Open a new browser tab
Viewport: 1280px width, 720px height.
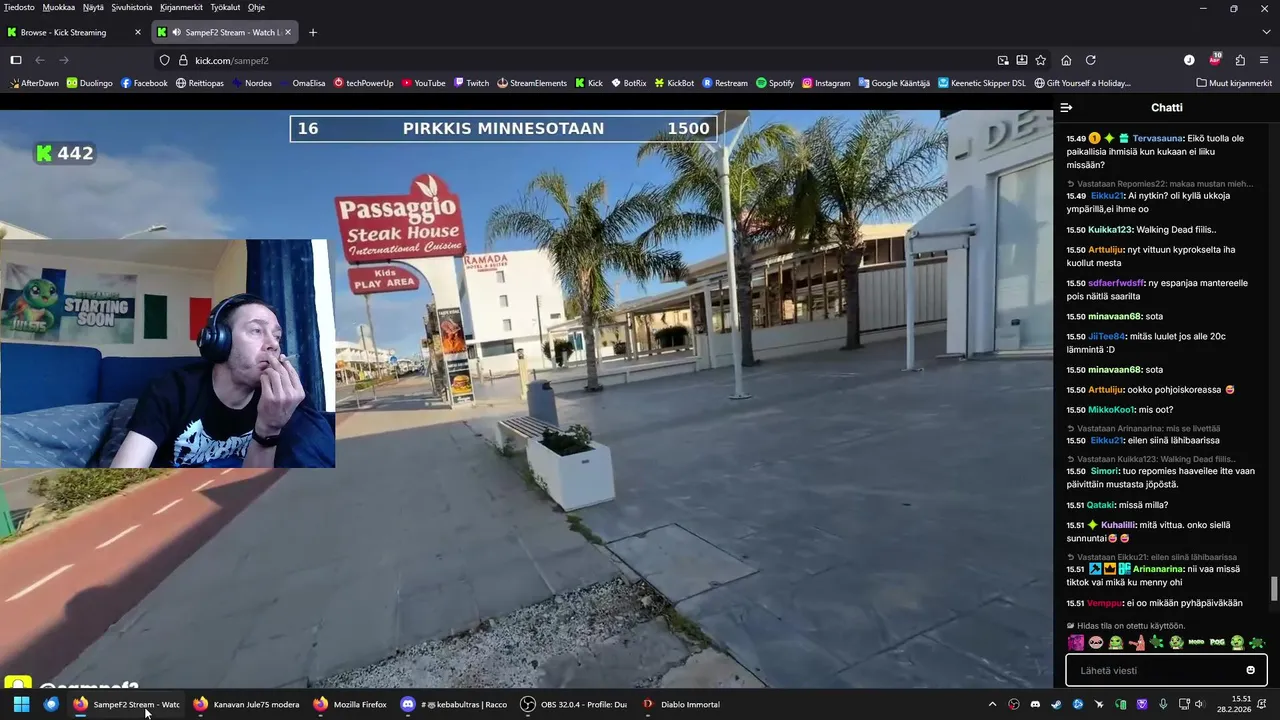(x=313, y=32)
